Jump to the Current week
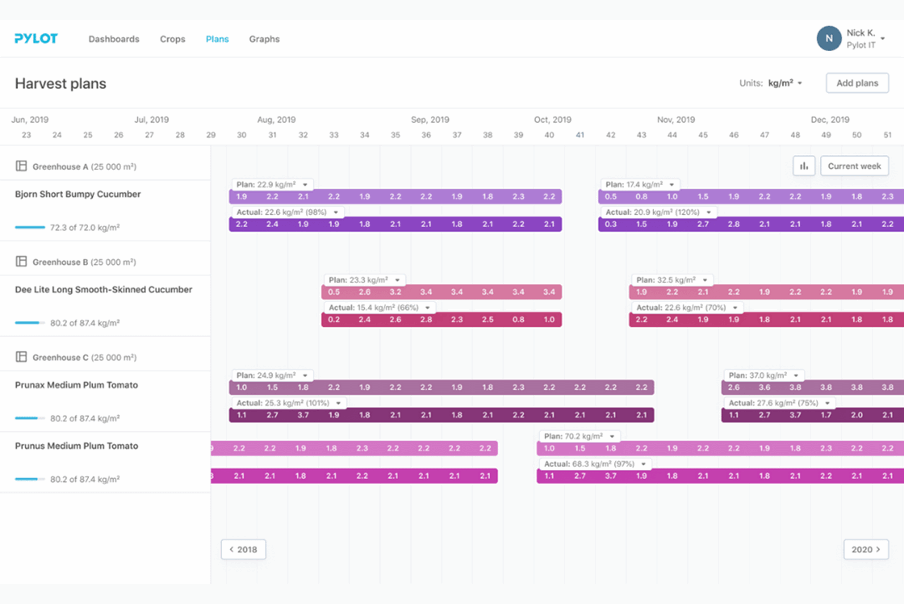Viewport: 904px width, 604px height. (x=854, y=166)
